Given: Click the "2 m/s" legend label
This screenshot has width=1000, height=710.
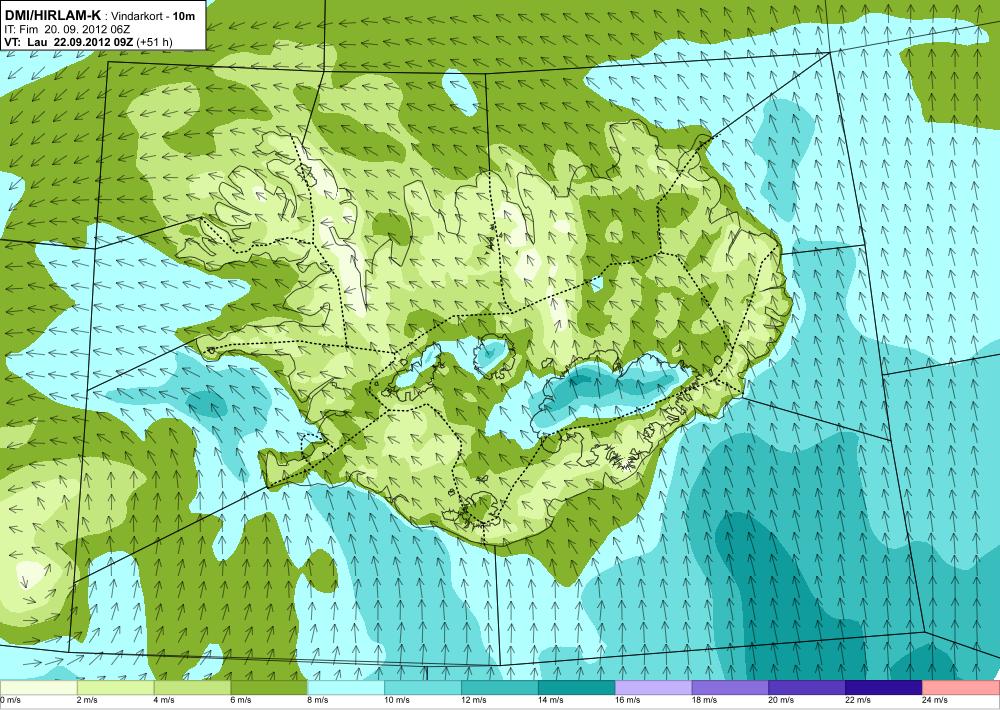Looking at the screenshot, I should pyautogui.click(x=87, y=700).
